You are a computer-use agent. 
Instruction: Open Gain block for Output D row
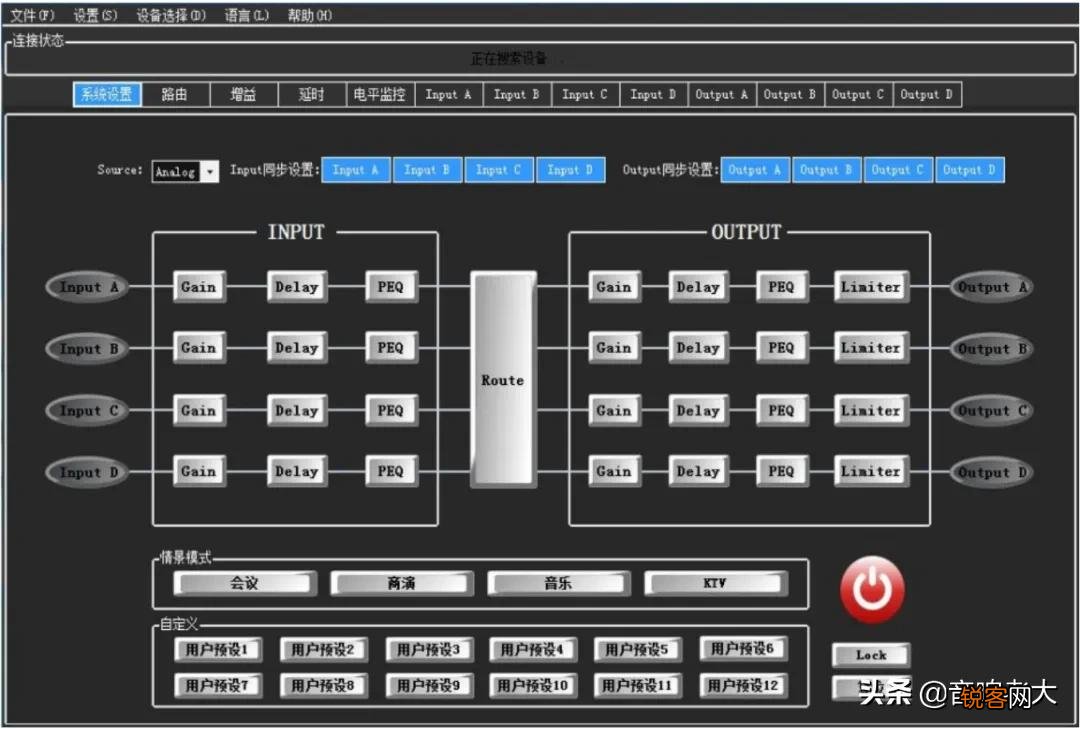click(x=614, y=471)
